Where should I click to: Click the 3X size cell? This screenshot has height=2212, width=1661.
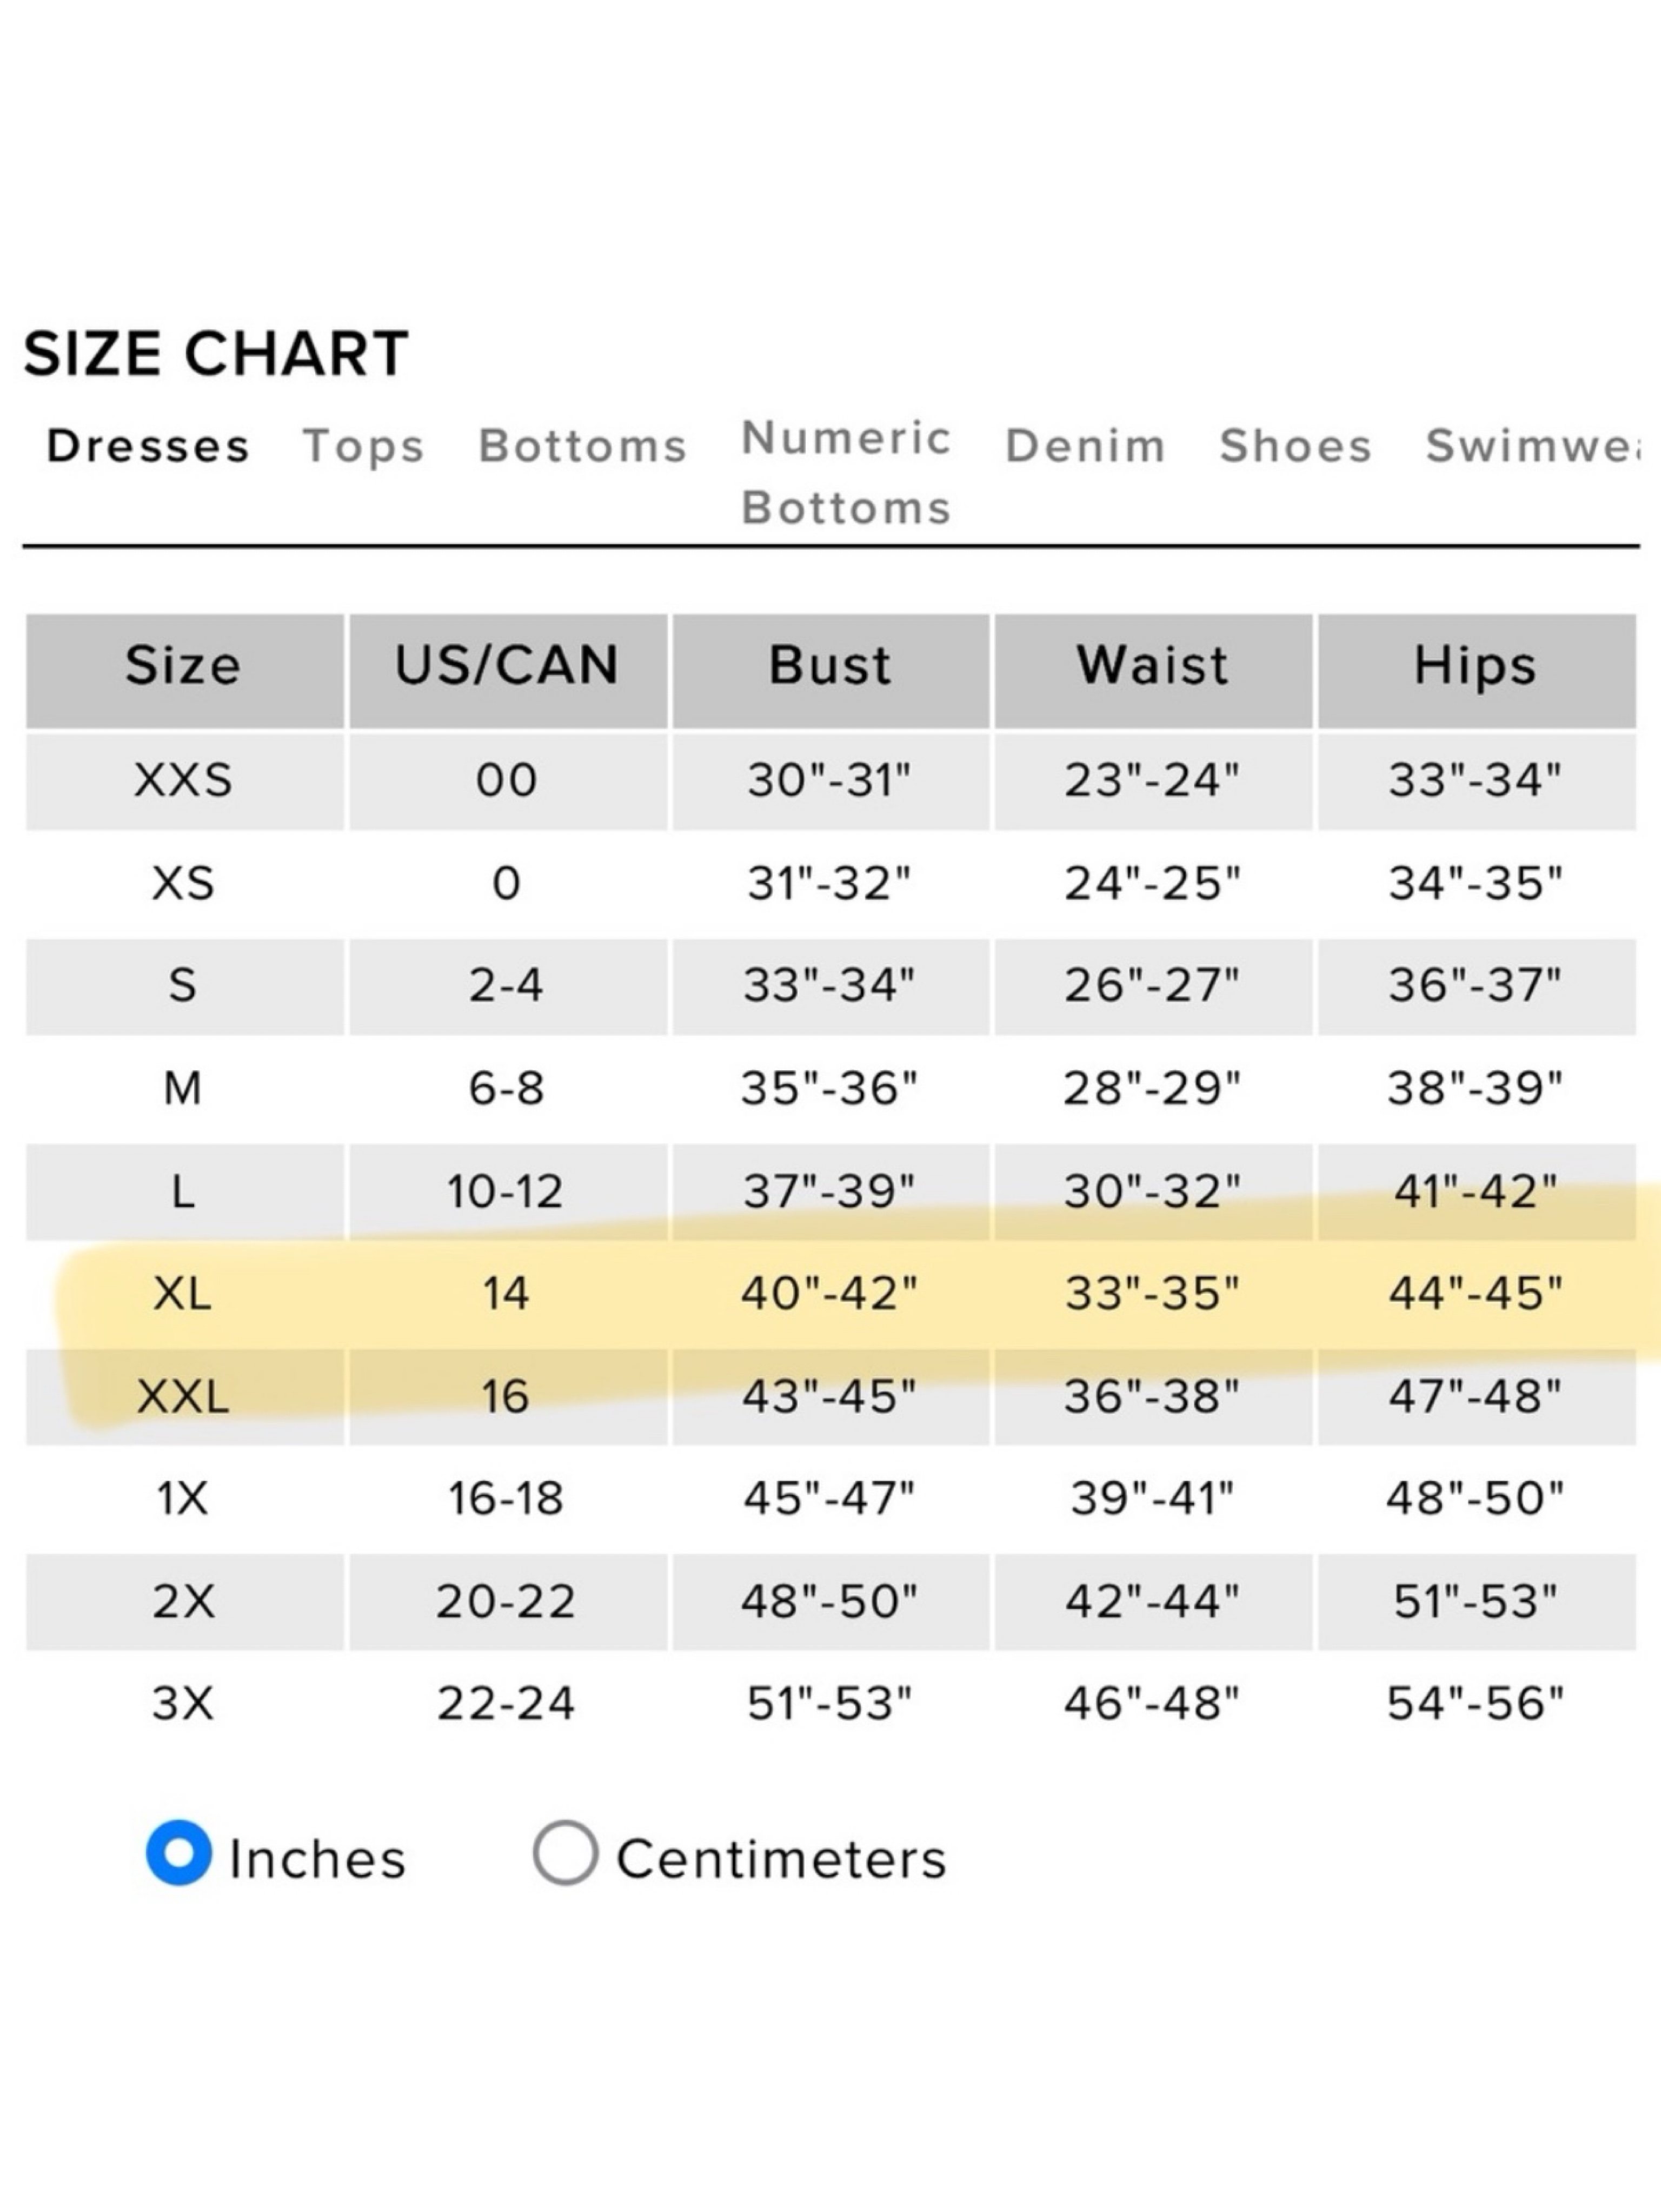click(x=185, y=1704)
